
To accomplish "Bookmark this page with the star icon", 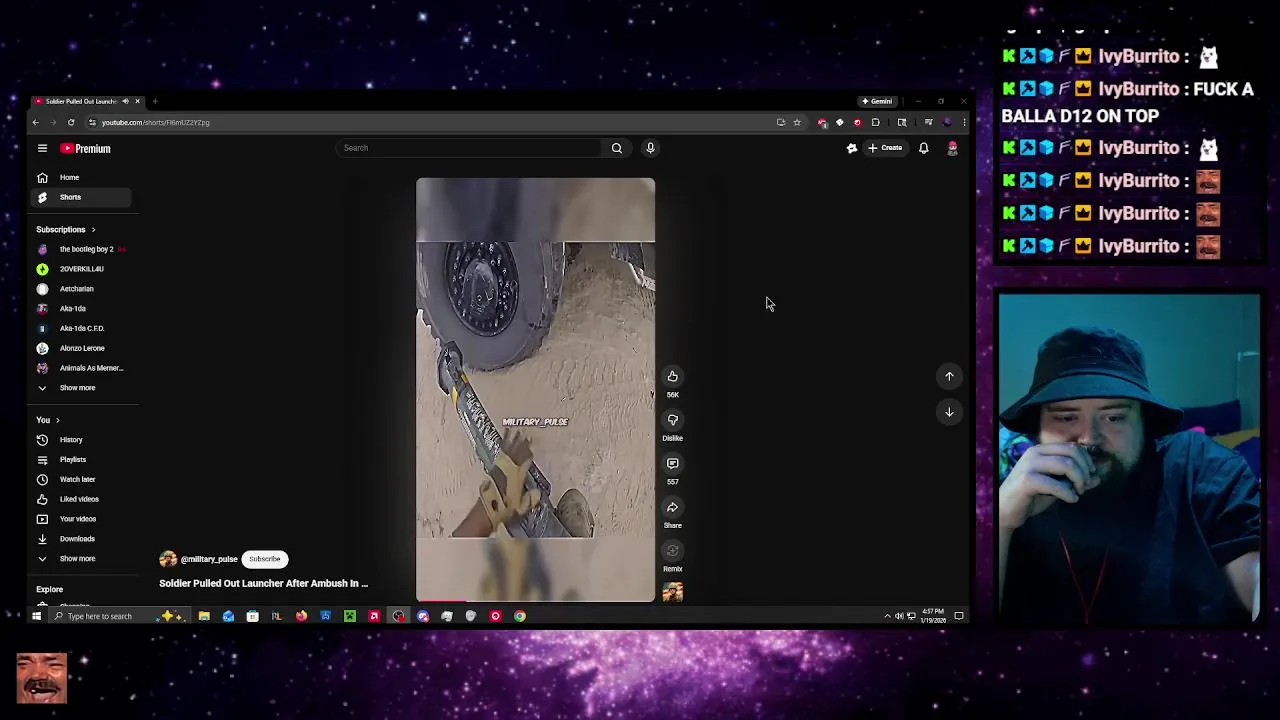I will (797, 122).
